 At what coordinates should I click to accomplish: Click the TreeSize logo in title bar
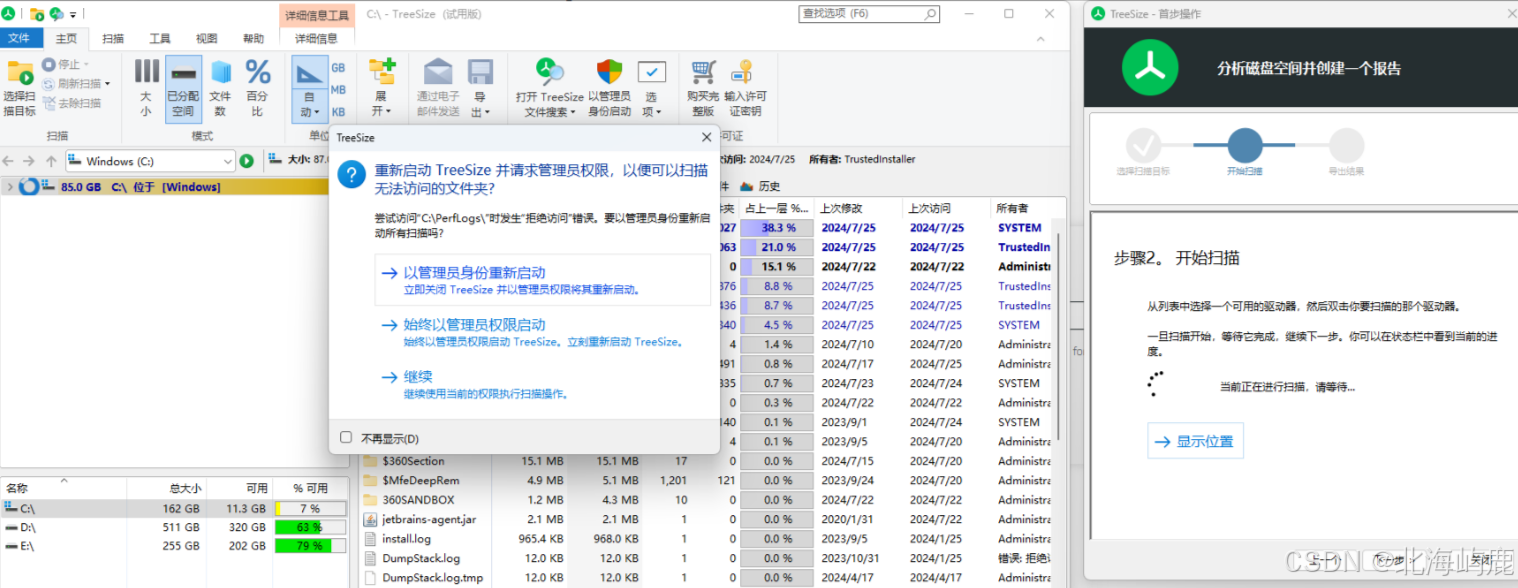click(8, 14)
